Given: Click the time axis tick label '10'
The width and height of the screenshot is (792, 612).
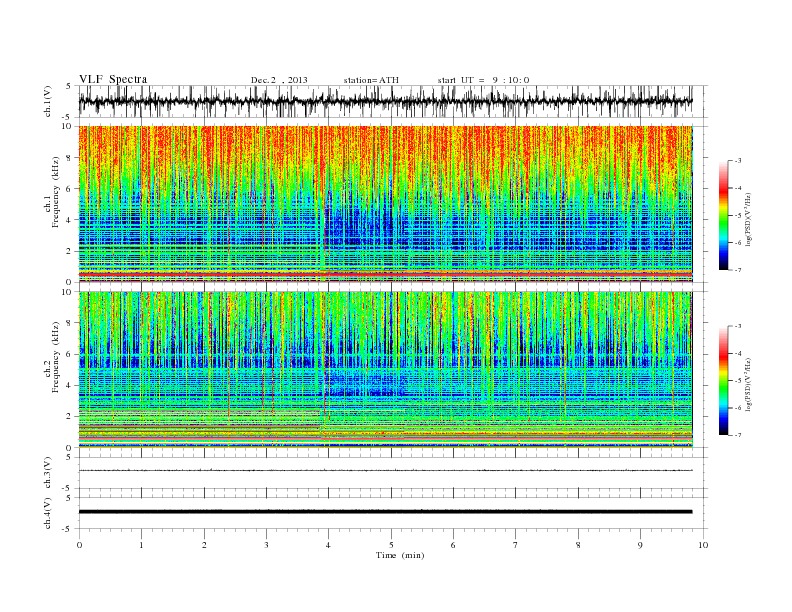Looking at the screenshot, I should 703,545.
